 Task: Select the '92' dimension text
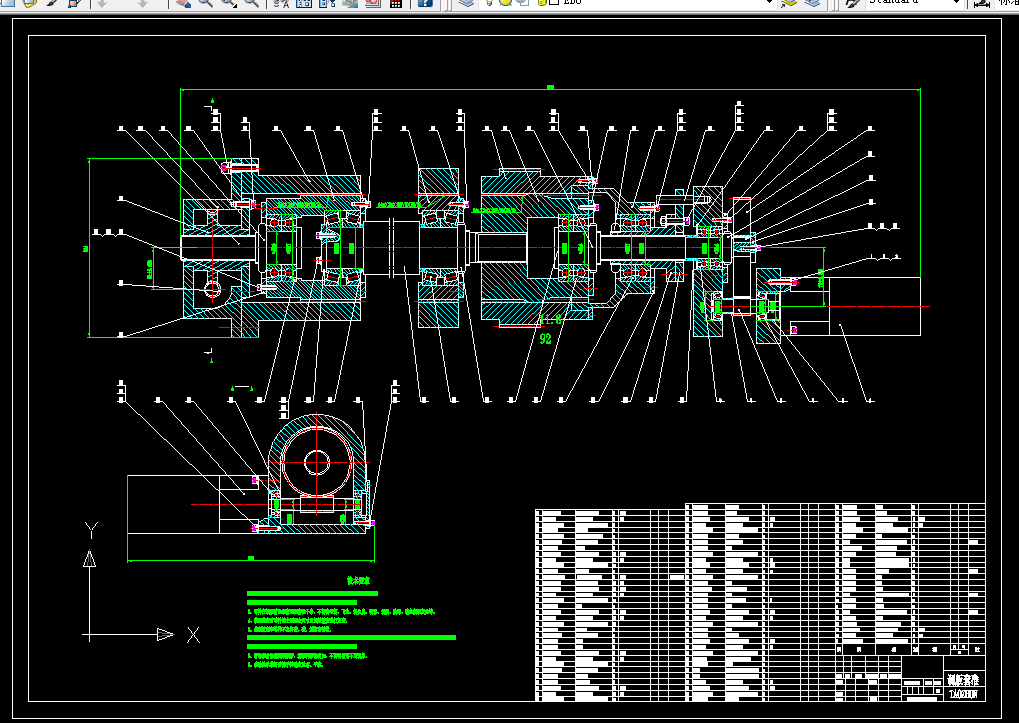545,338
